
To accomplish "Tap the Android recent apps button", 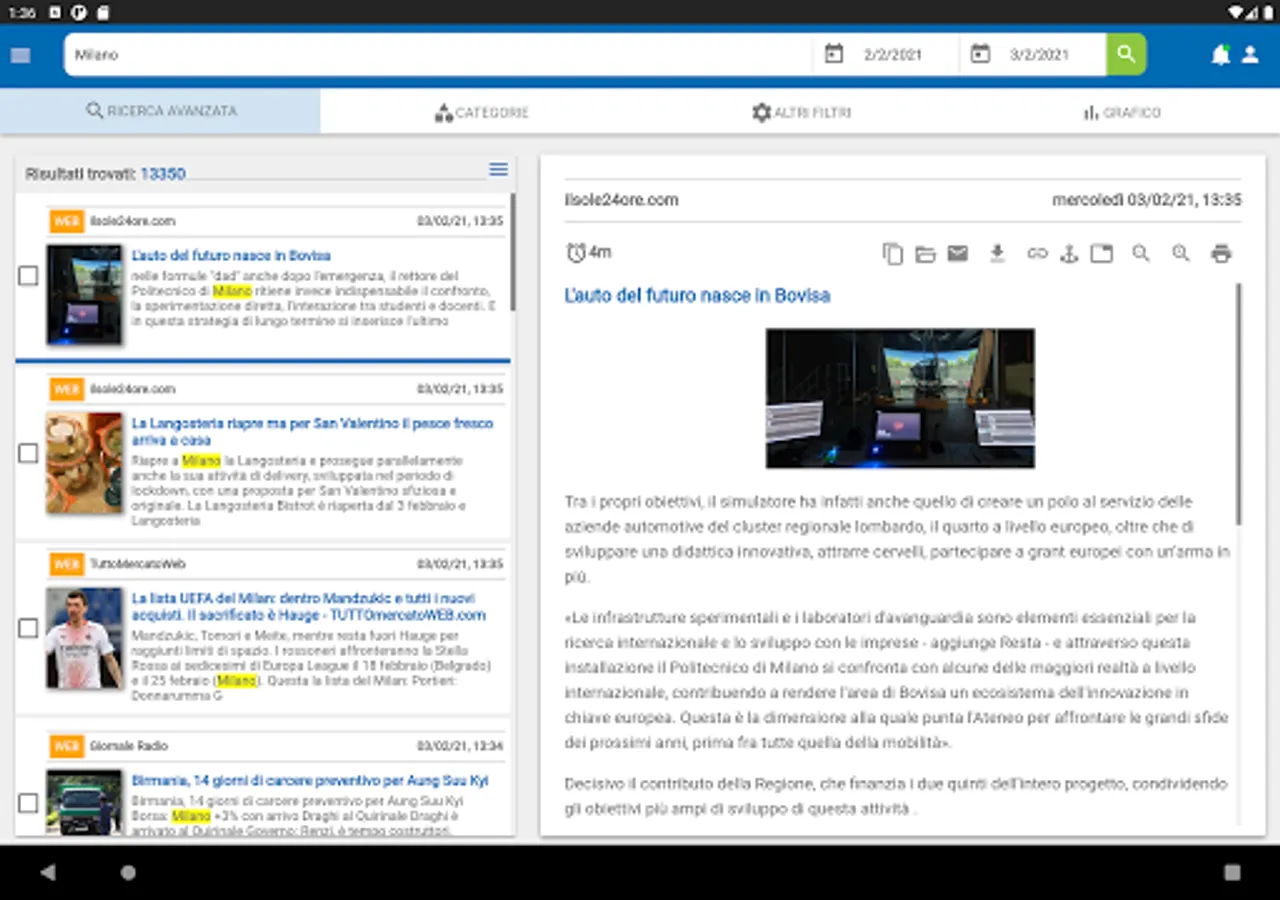I will coord(1232,872).
